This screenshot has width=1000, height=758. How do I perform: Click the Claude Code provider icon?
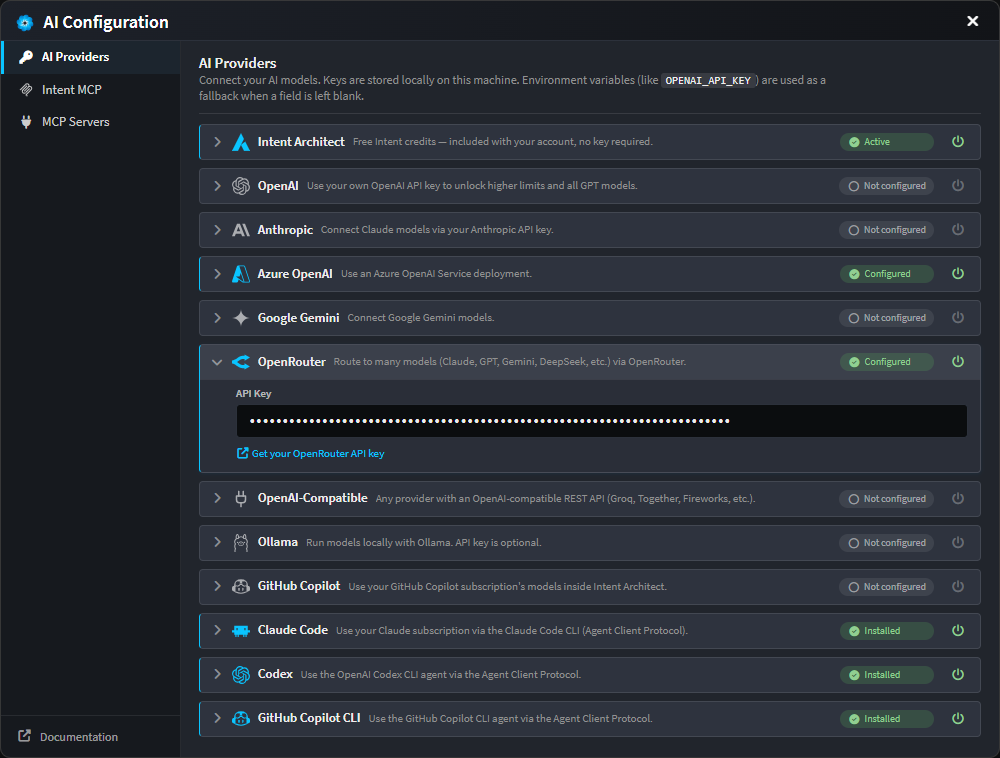240,630
